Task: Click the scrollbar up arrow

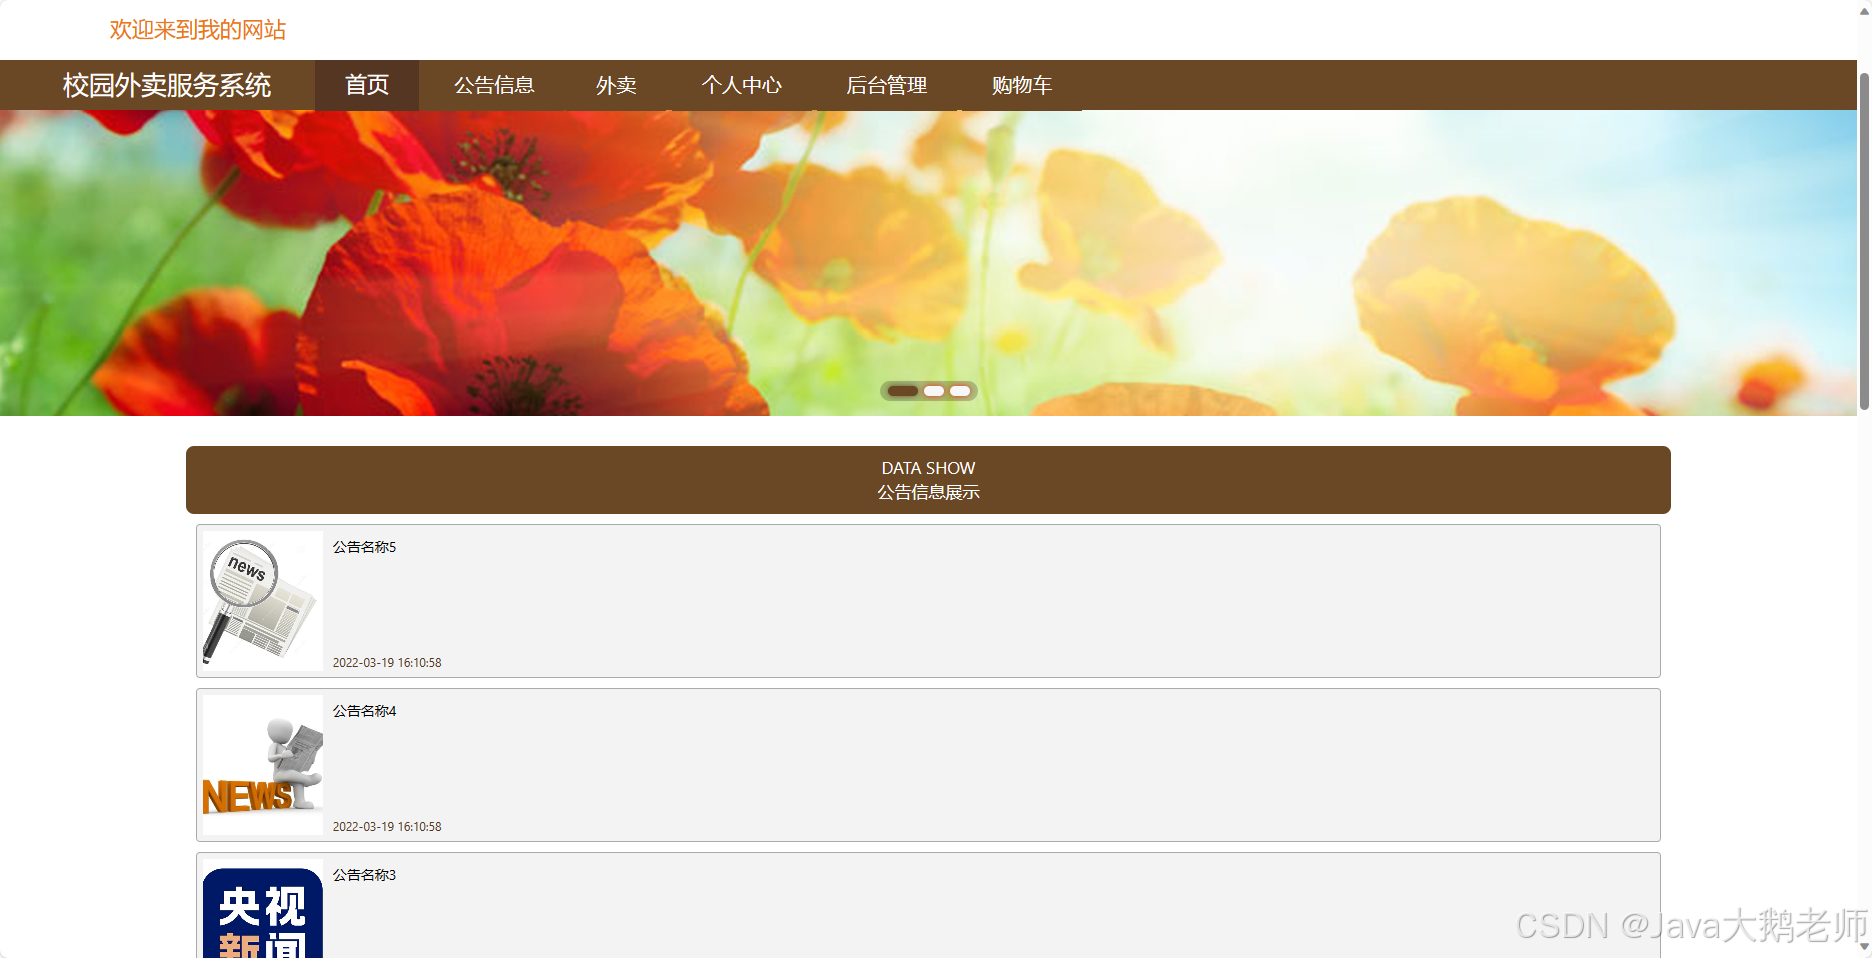Action: tap(1864, 10)
